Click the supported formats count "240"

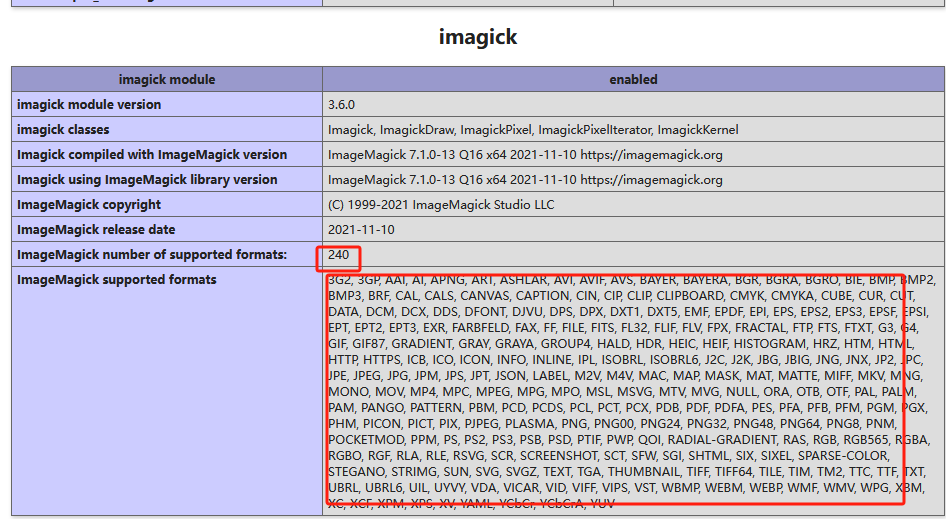tap(338, 255)
